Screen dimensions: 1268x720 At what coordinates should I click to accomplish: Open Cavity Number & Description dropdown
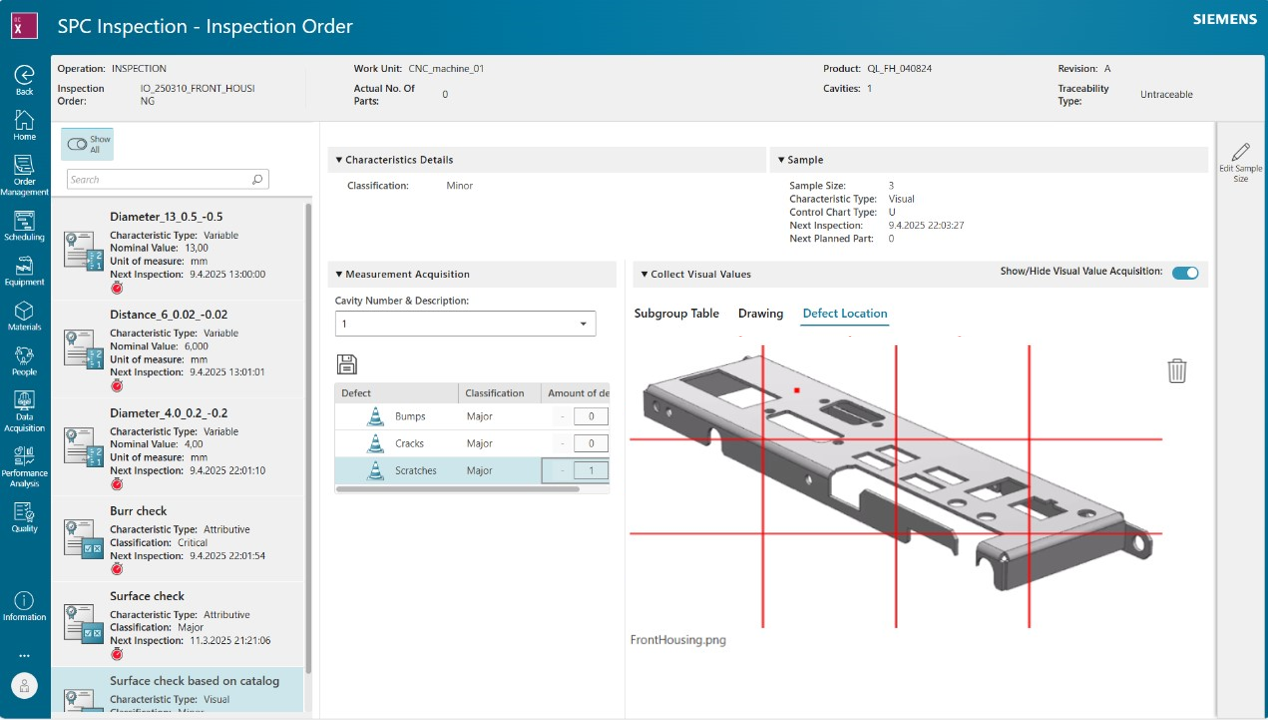click(465, 324)
